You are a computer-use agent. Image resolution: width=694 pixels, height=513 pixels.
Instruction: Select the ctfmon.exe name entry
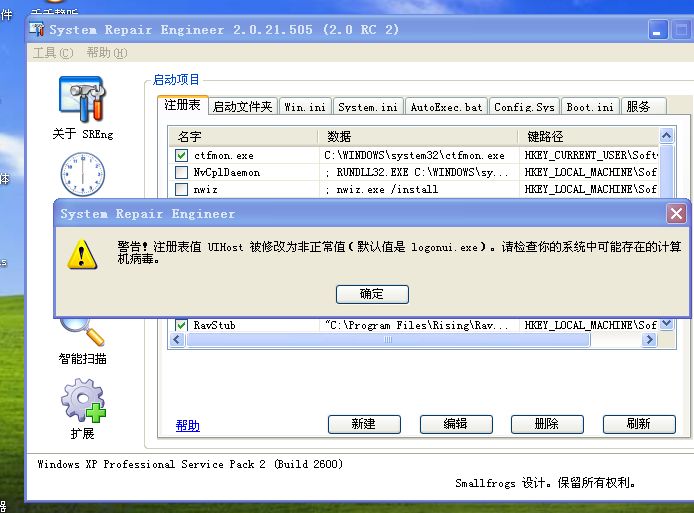(224, 155)
